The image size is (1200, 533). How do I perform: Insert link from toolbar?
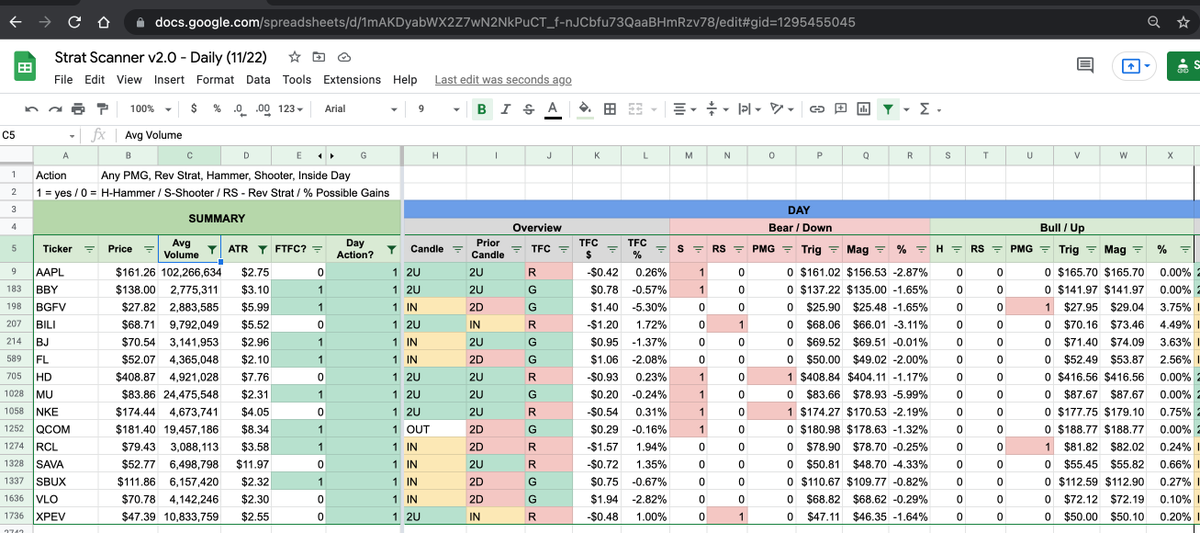point(817,109)
